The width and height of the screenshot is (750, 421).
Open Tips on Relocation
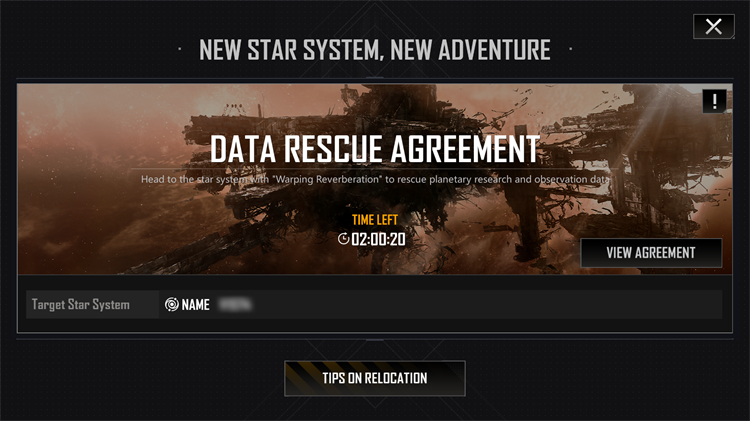375,378
